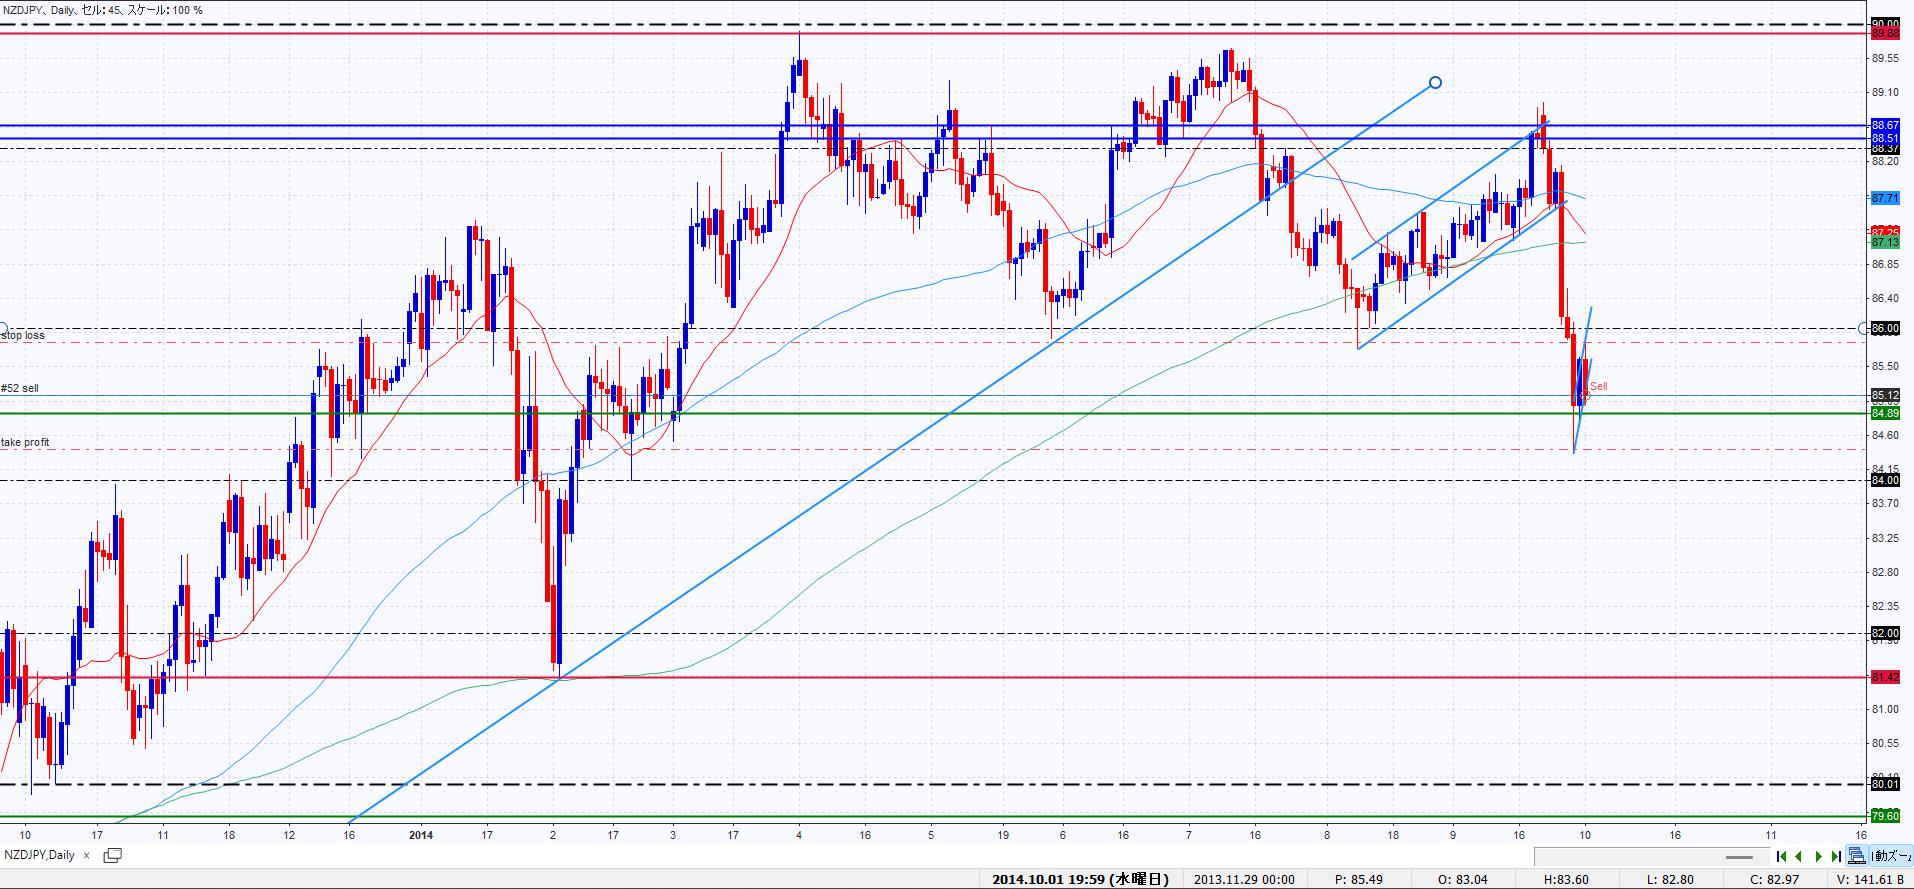This screenshot has width=1914, height=889.
Task: Click the red 81.42 price tag
Action: tap(1885, 677)
